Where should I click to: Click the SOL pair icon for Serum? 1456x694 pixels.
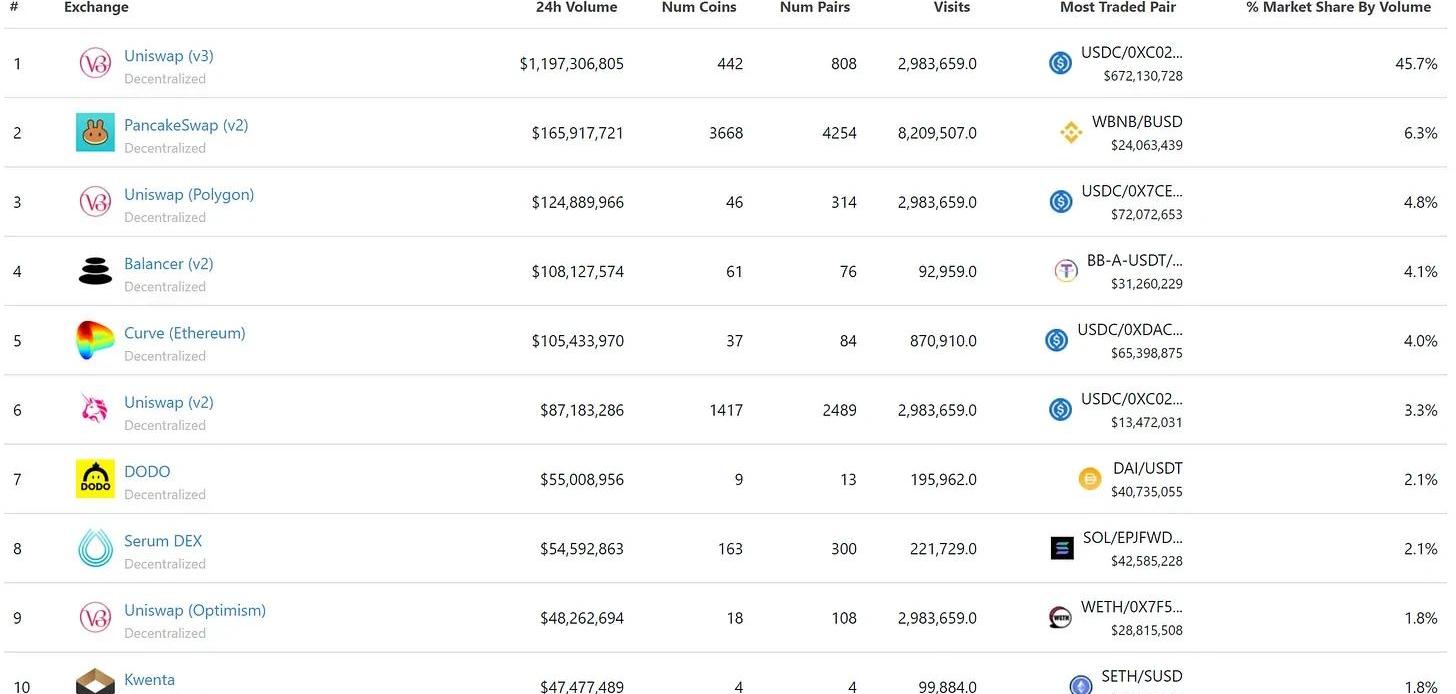click(x=1062, y=548)
